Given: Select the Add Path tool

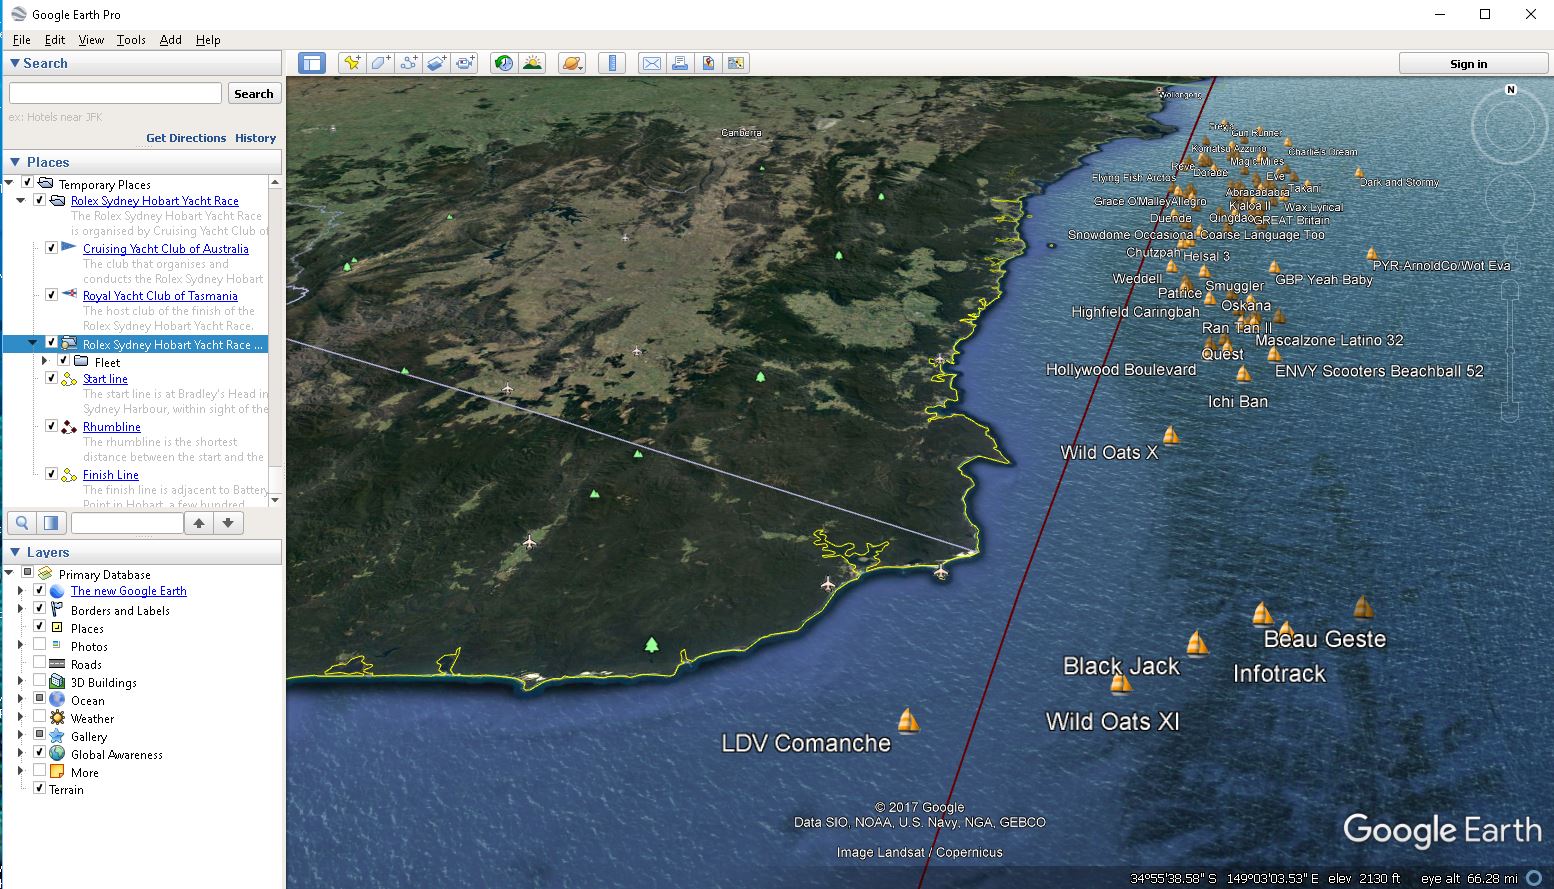Looking at the screenshot, I should click(408, 63).
